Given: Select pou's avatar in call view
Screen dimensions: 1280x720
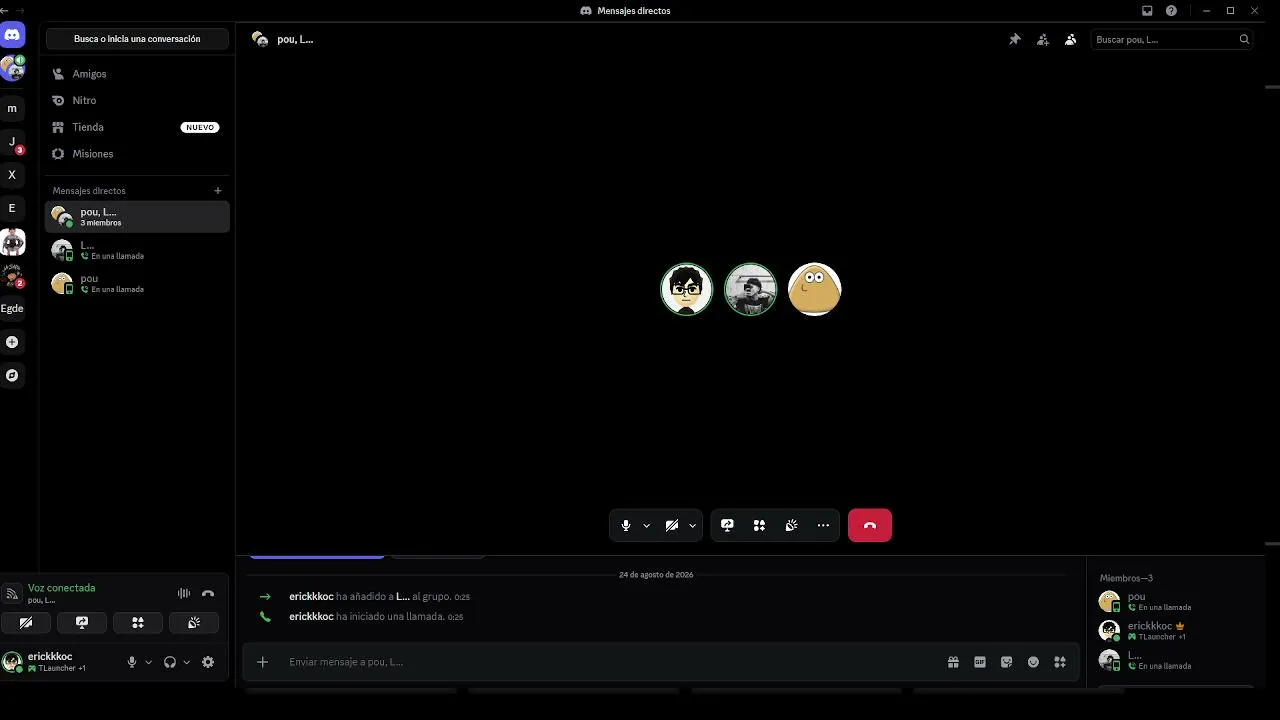Looking at the screenshot, I should tap(814, 289).
